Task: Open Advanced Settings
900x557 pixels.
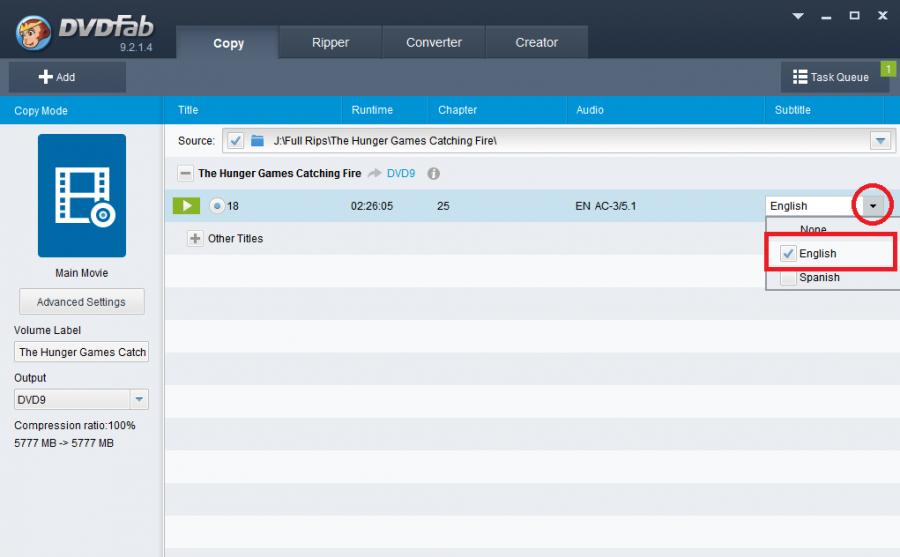Action: pyautogui.click(x=82, y=302)
